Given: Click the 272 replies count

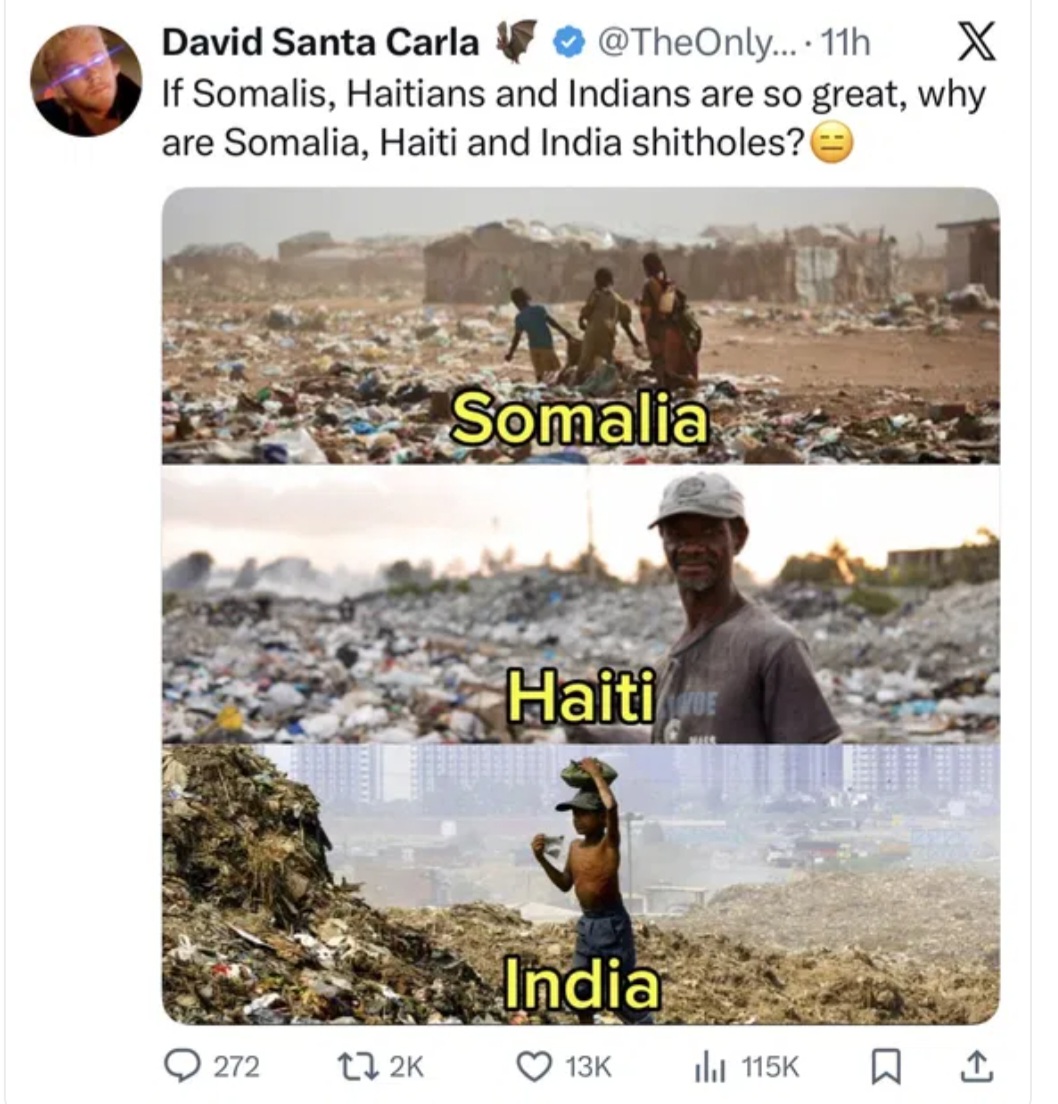Looking at the screenshot, I should click(x=236, y=1067).
